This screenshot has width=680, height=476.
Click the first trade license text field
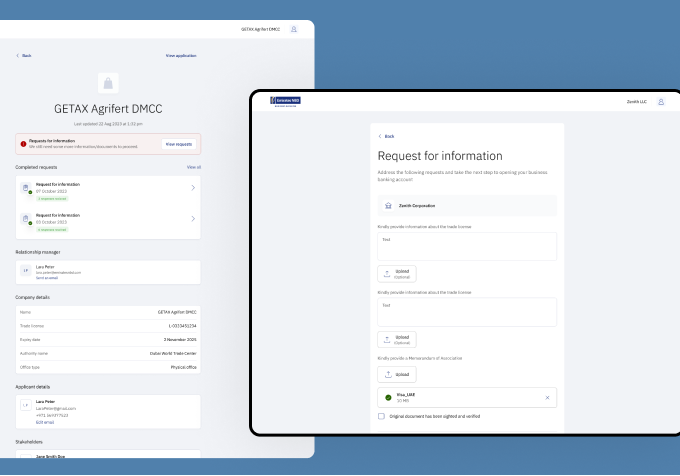point(466,247)
